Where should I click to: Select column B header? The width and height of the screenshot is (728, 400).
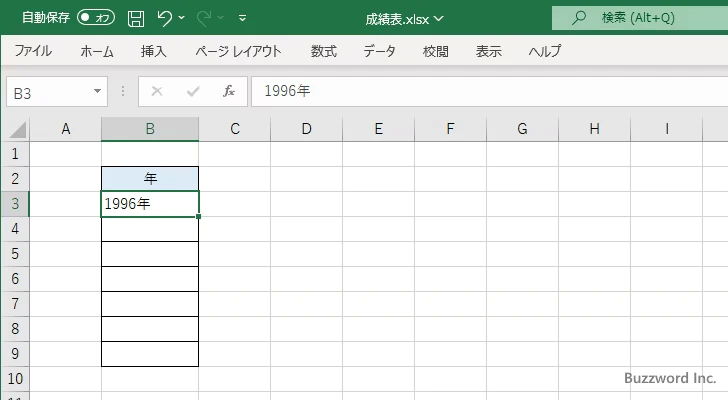click(150, 129)
